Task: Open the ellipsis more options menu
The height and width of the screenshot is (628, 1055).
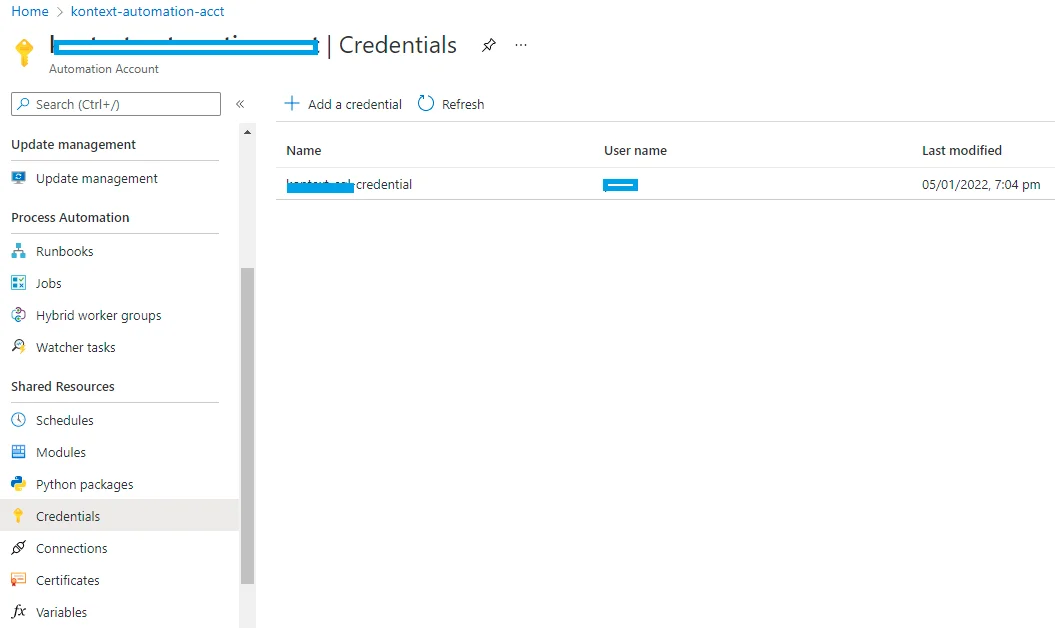Action: point(521,46)
